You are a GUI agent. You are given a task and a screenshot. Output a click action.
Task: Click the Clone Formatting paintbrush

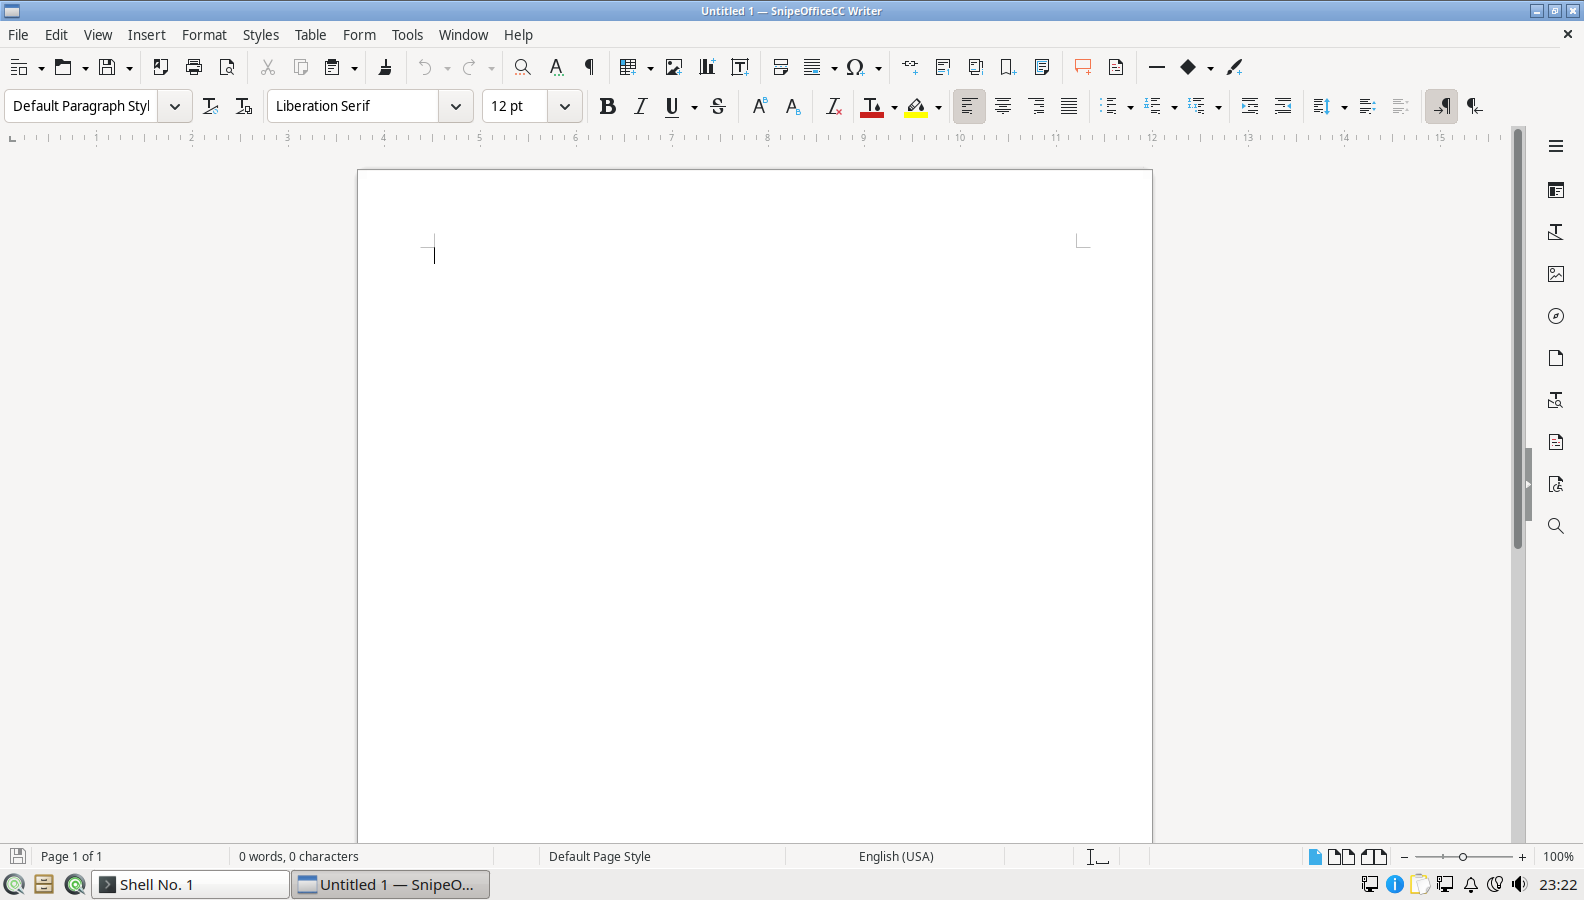point(385,67)
